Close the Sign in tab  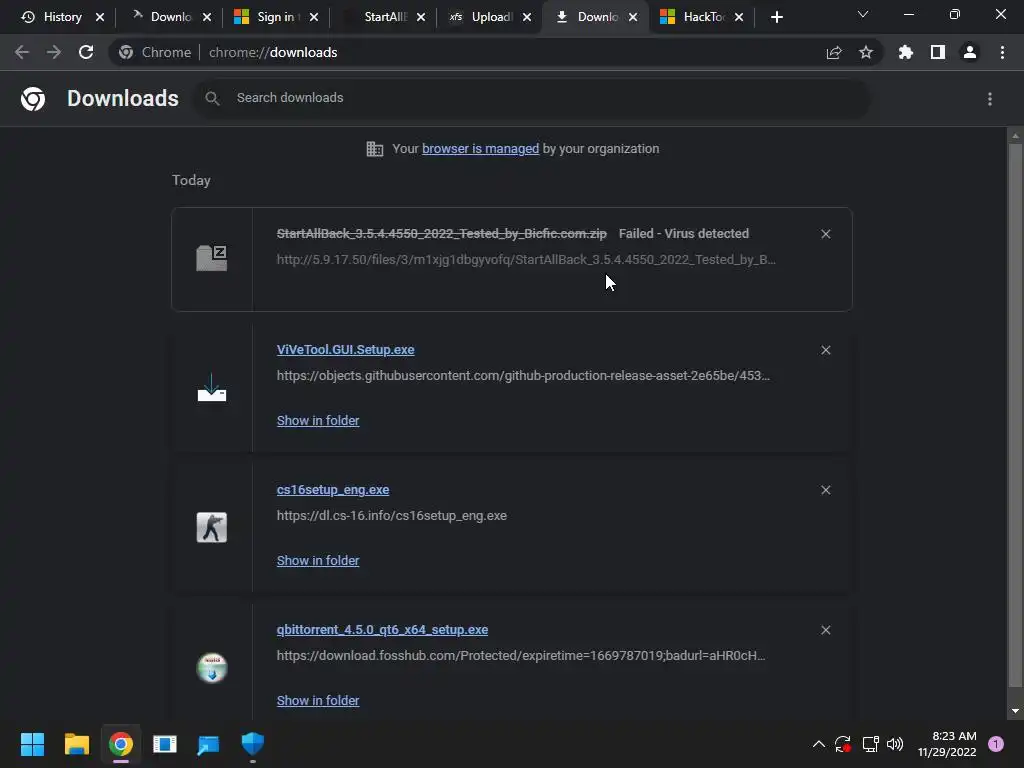314,17
